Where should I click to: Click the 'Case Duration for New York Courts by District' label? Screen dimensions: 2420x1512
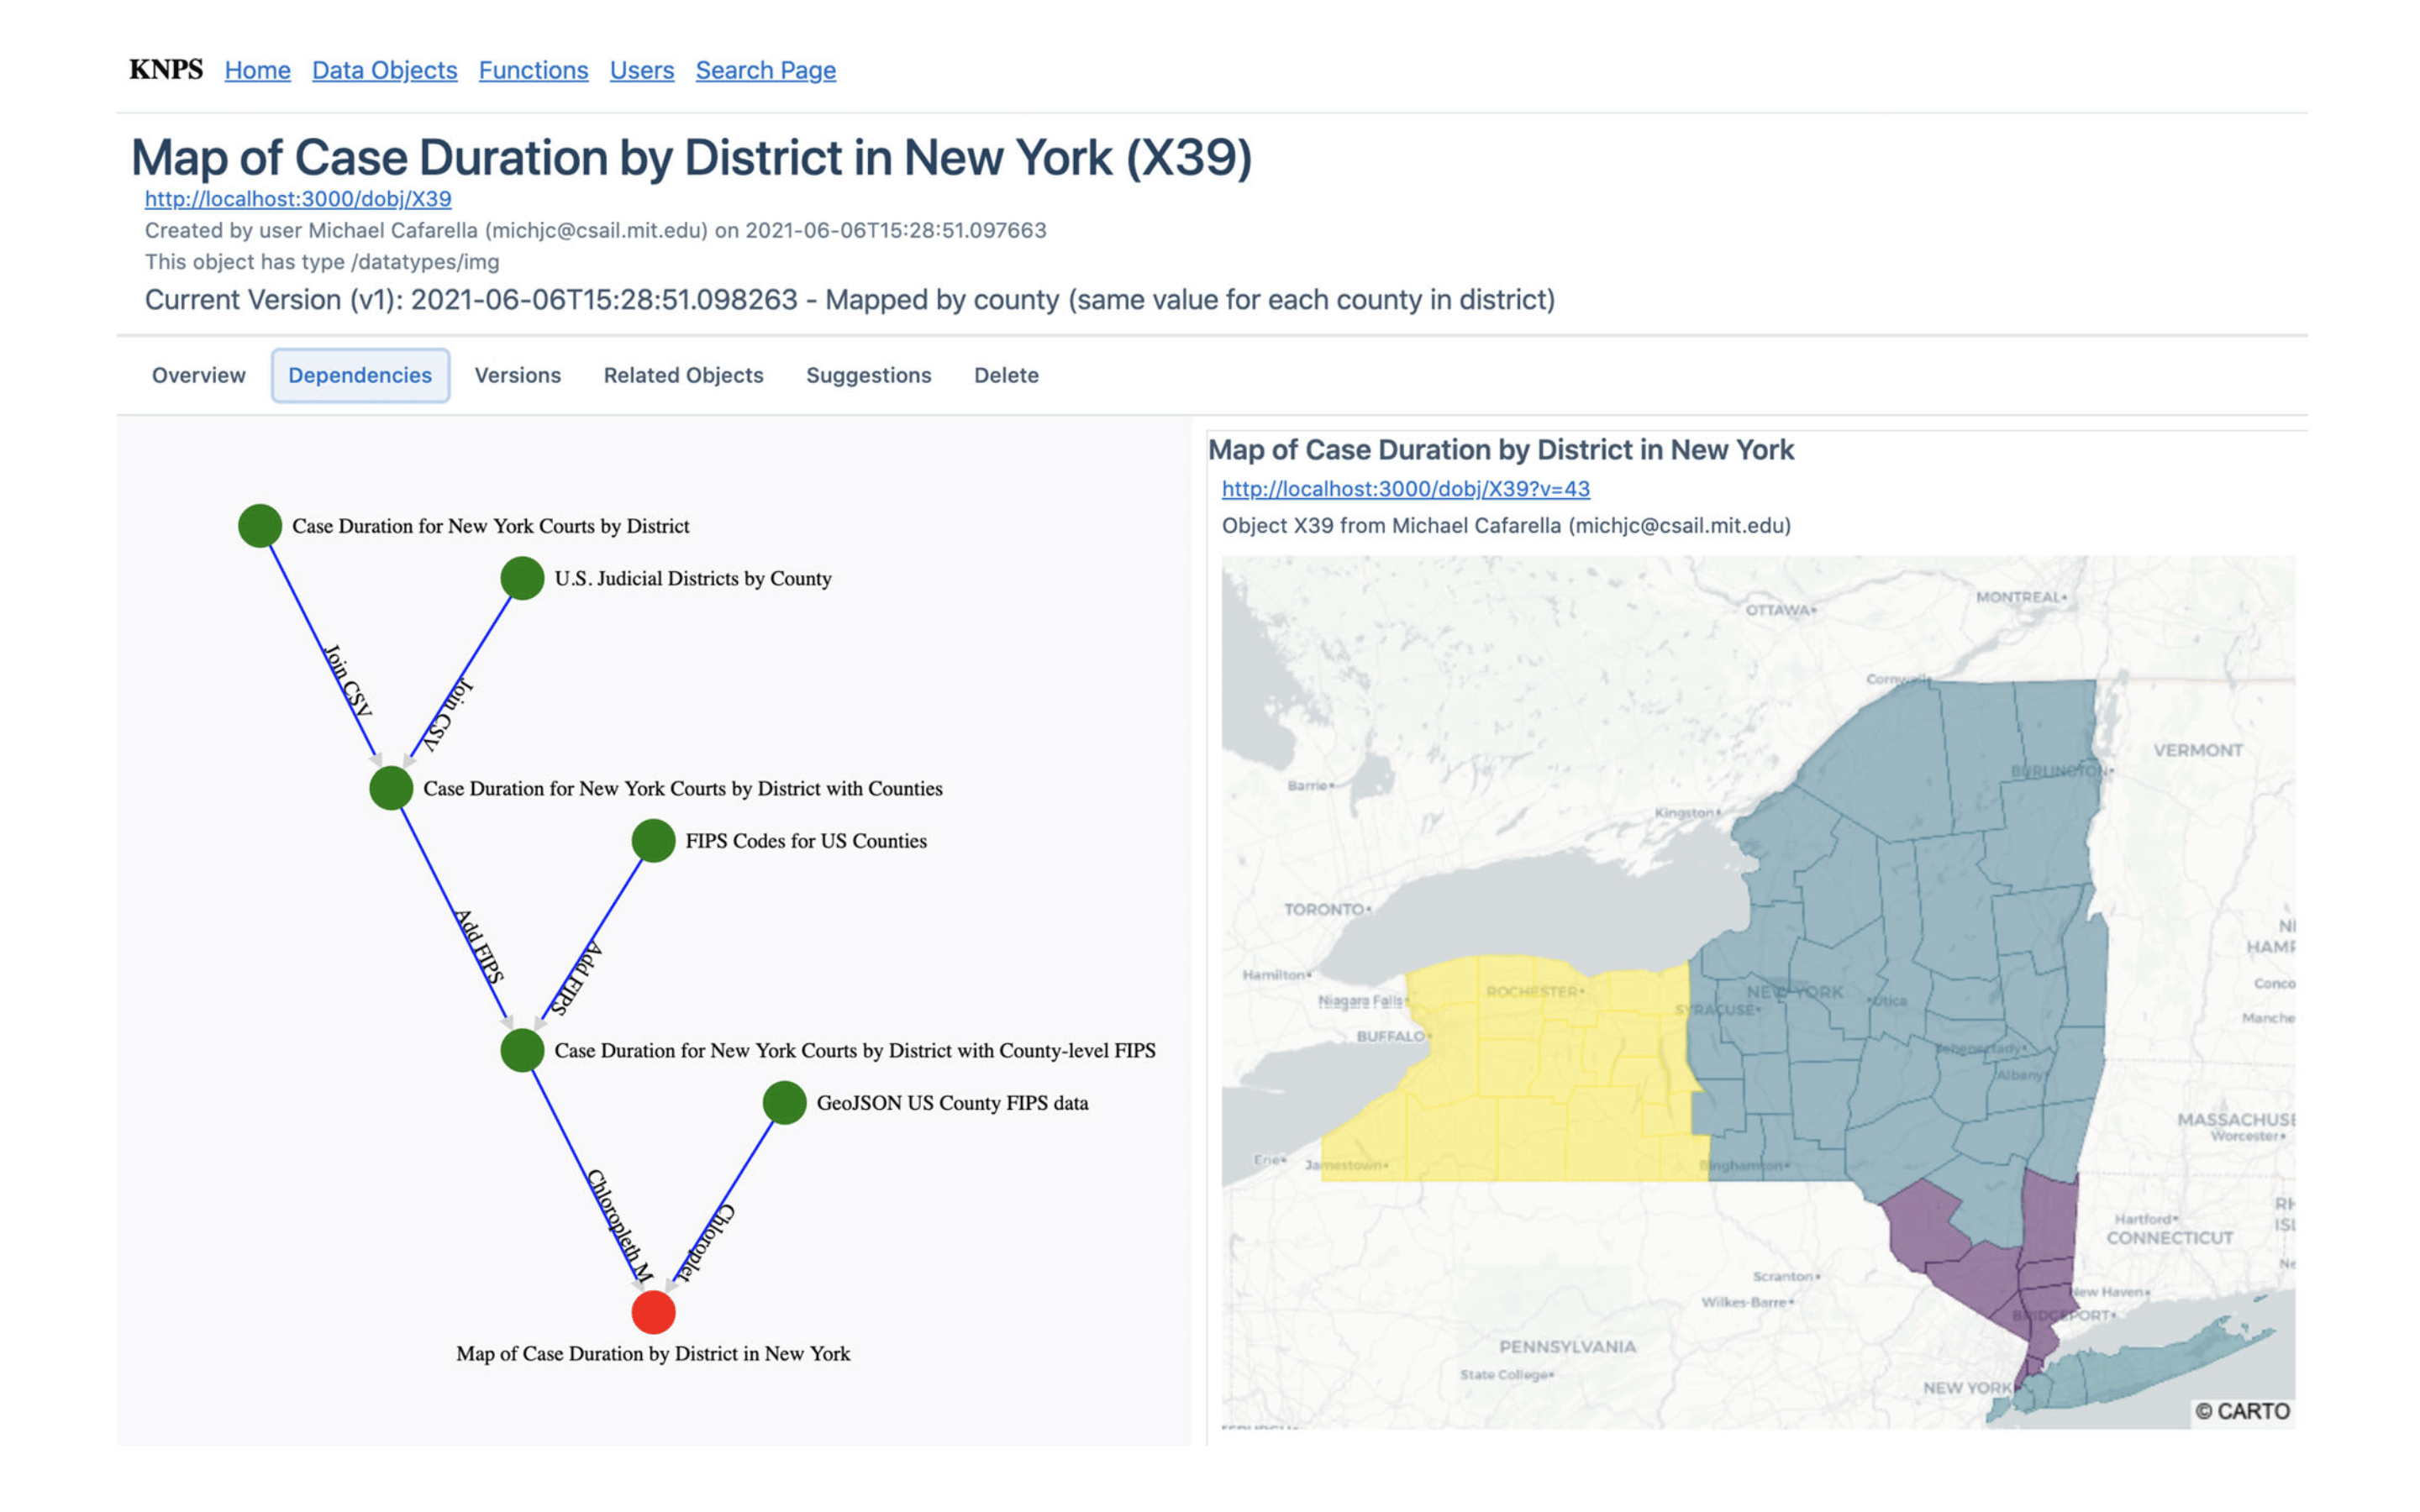490,526
